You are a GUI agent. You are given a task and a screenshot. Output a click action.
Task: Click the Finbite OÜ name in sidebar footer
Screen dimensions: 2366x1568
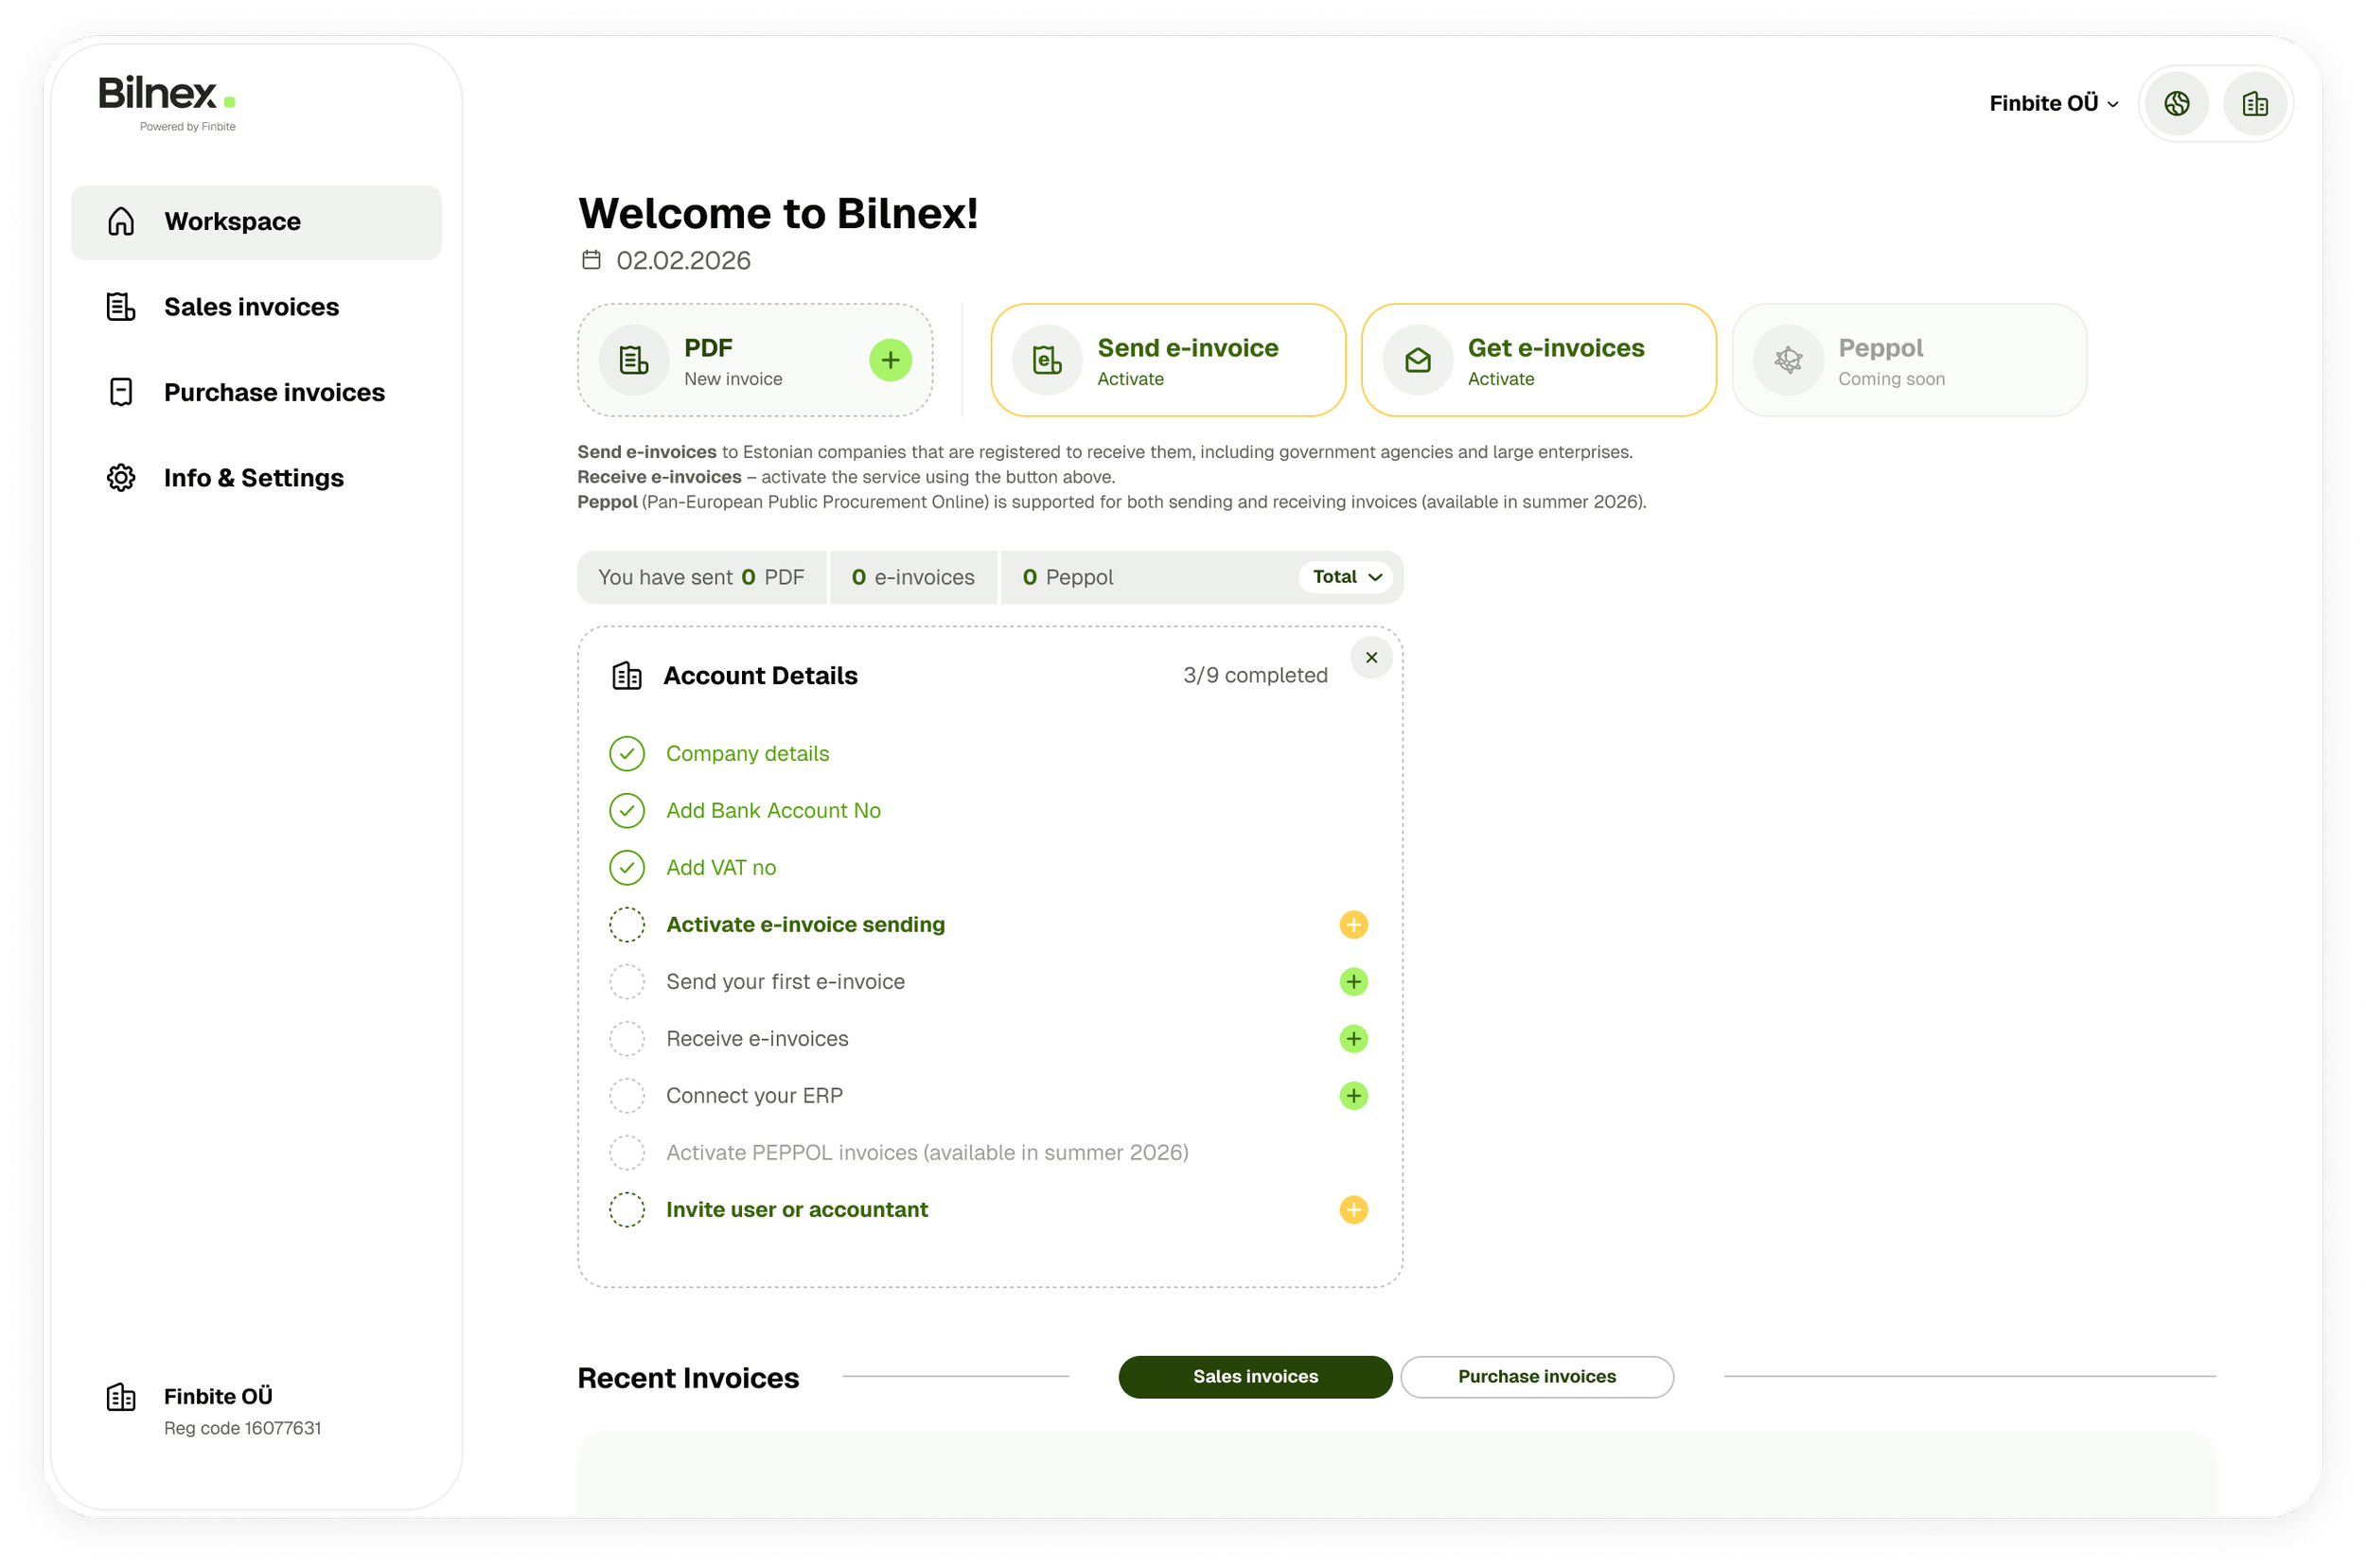tap(218, 1397)
